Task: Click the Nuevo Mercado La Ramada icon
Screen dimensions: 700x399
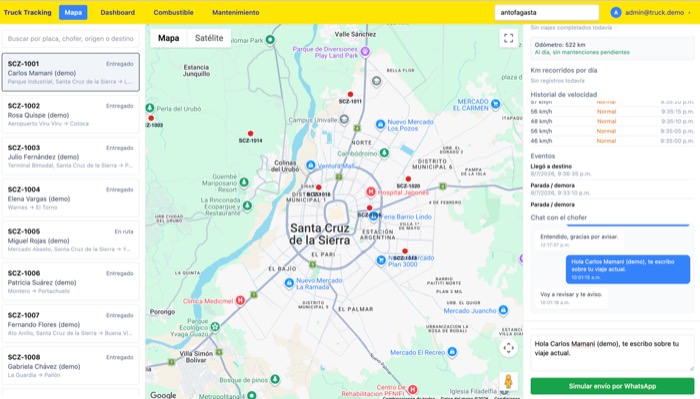Action: [289, 283]
